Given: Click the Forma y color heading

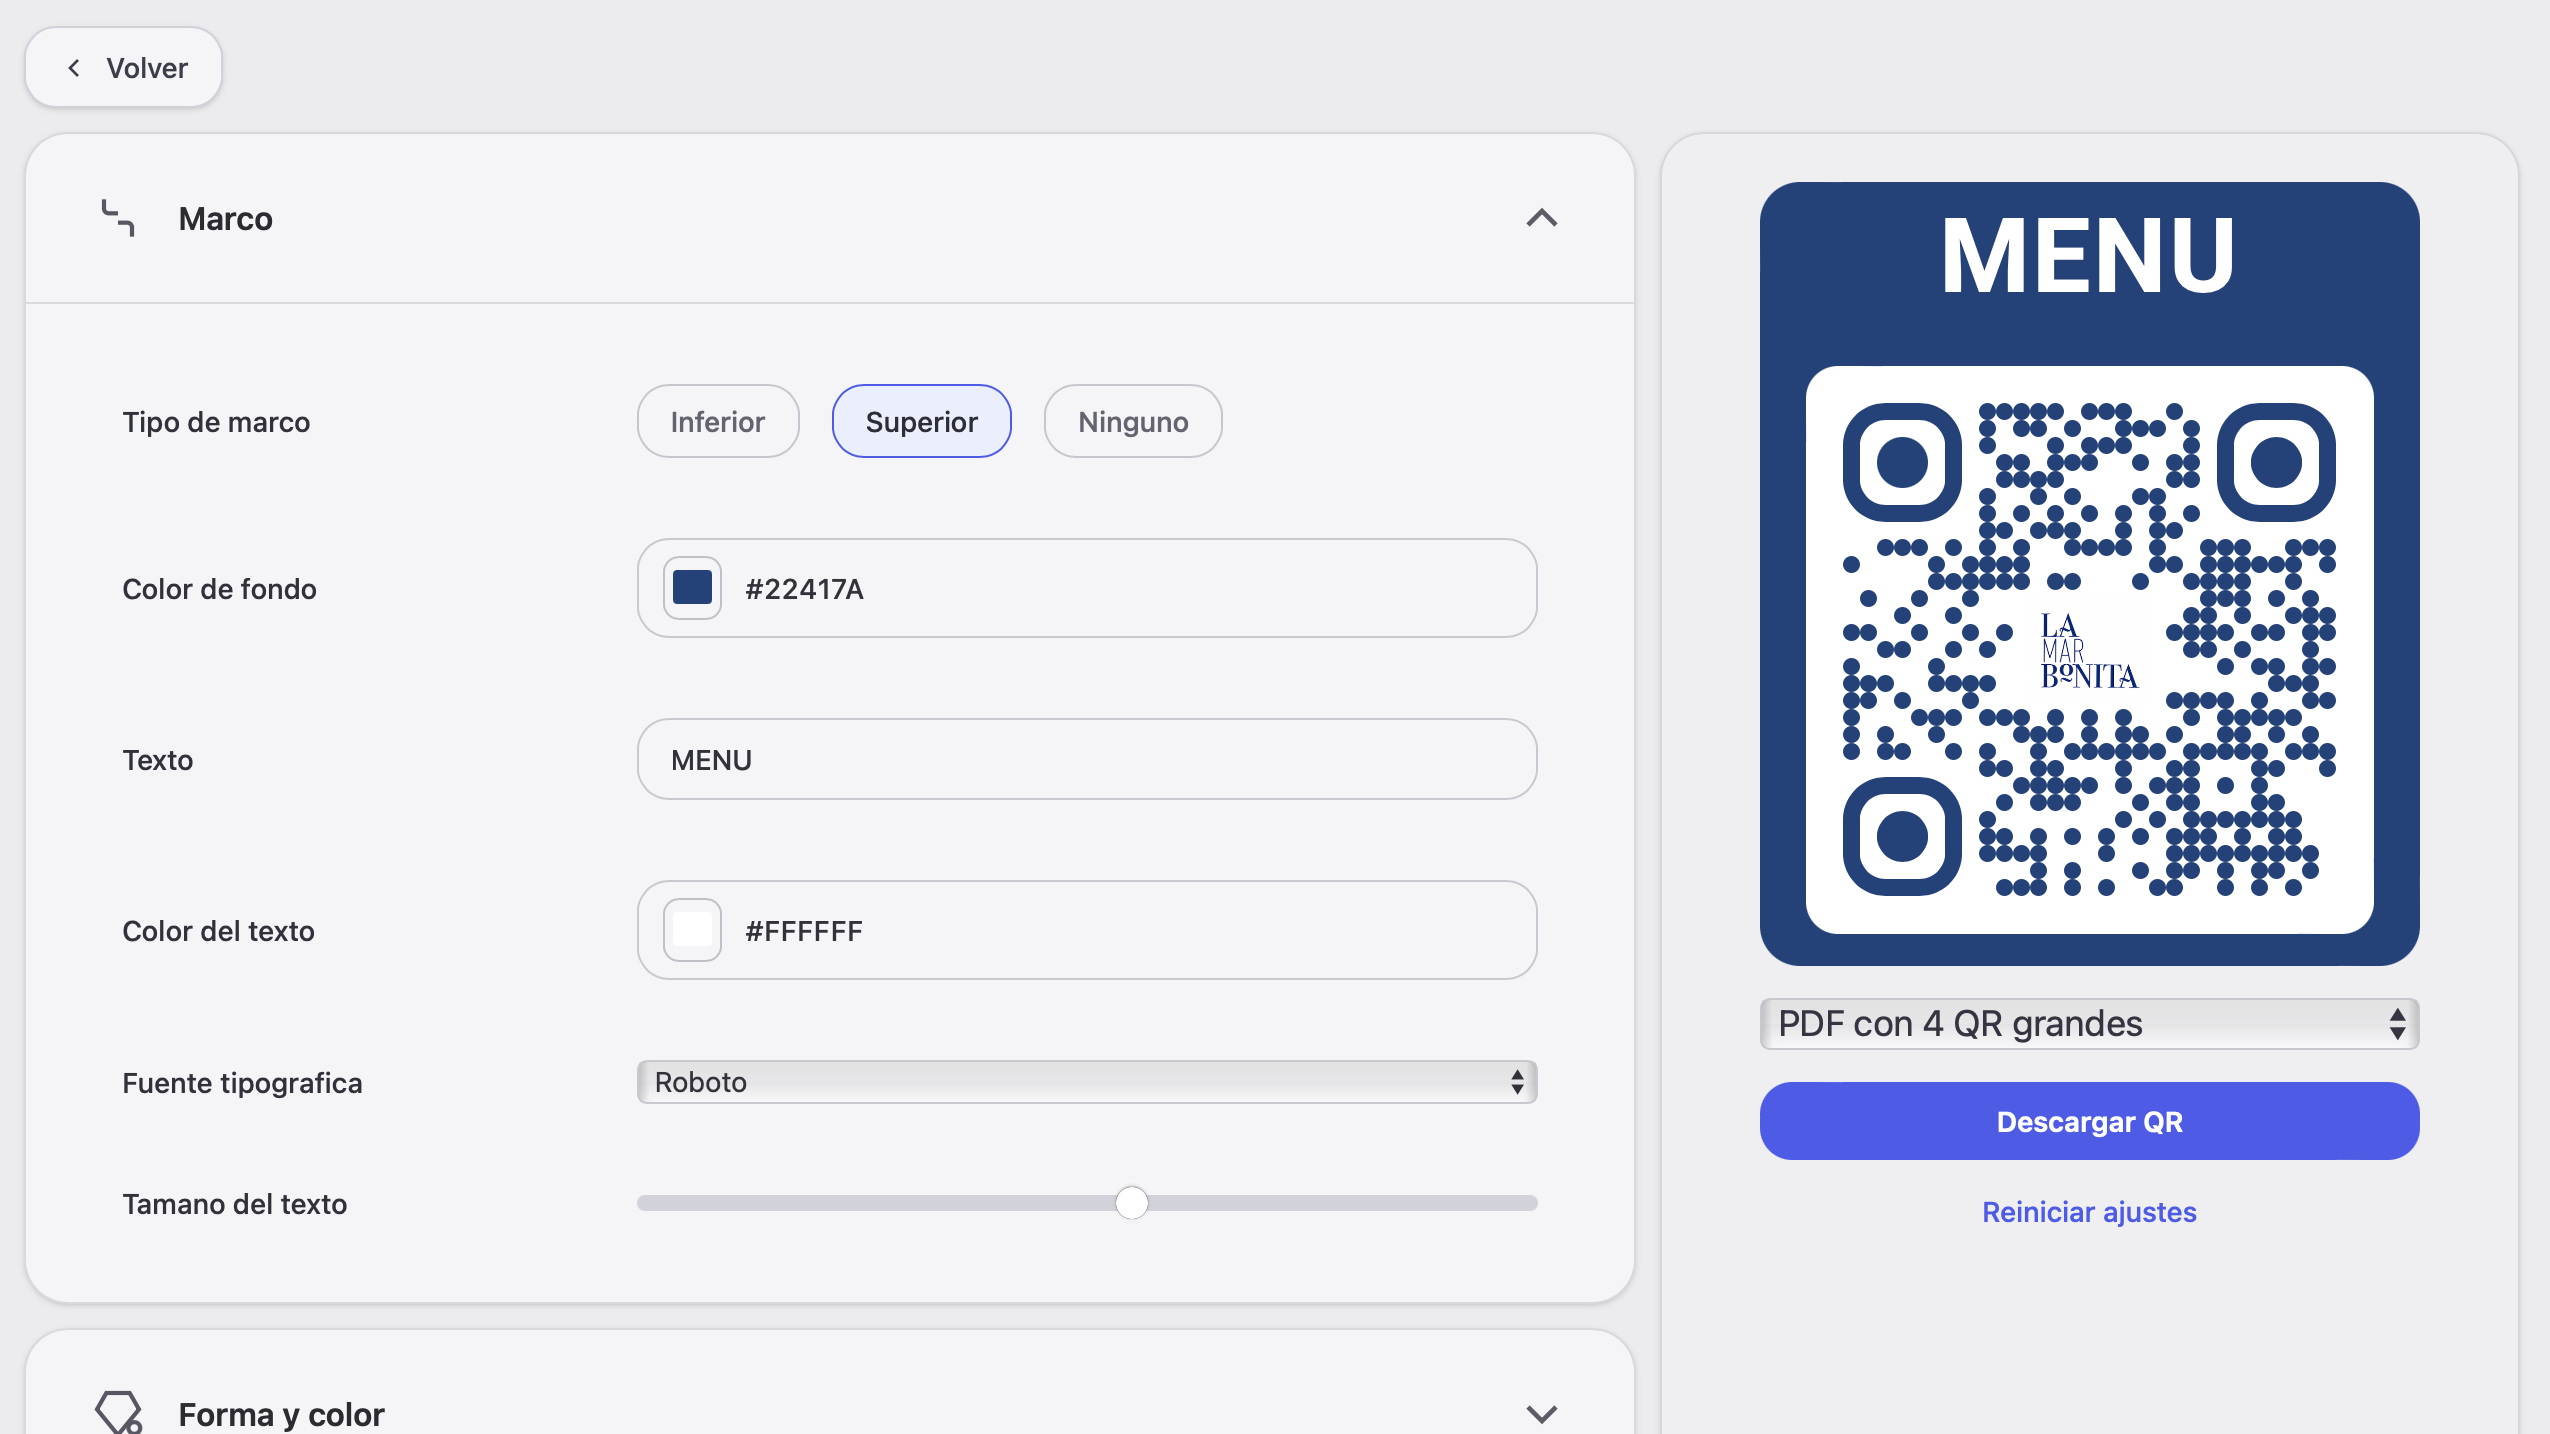Looking at the screenshot, I should 281,1414.
